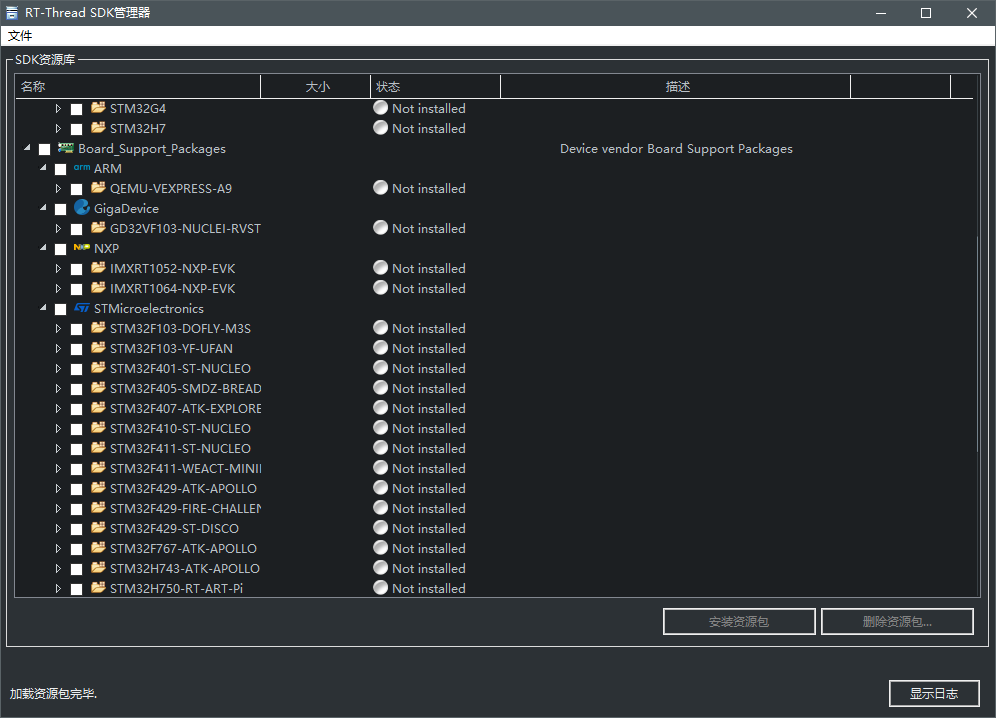Click the STM32F405-SMDZ-BREAD folder icon
This screenshot has width=996, height=718.
click(x=98, y=388)
